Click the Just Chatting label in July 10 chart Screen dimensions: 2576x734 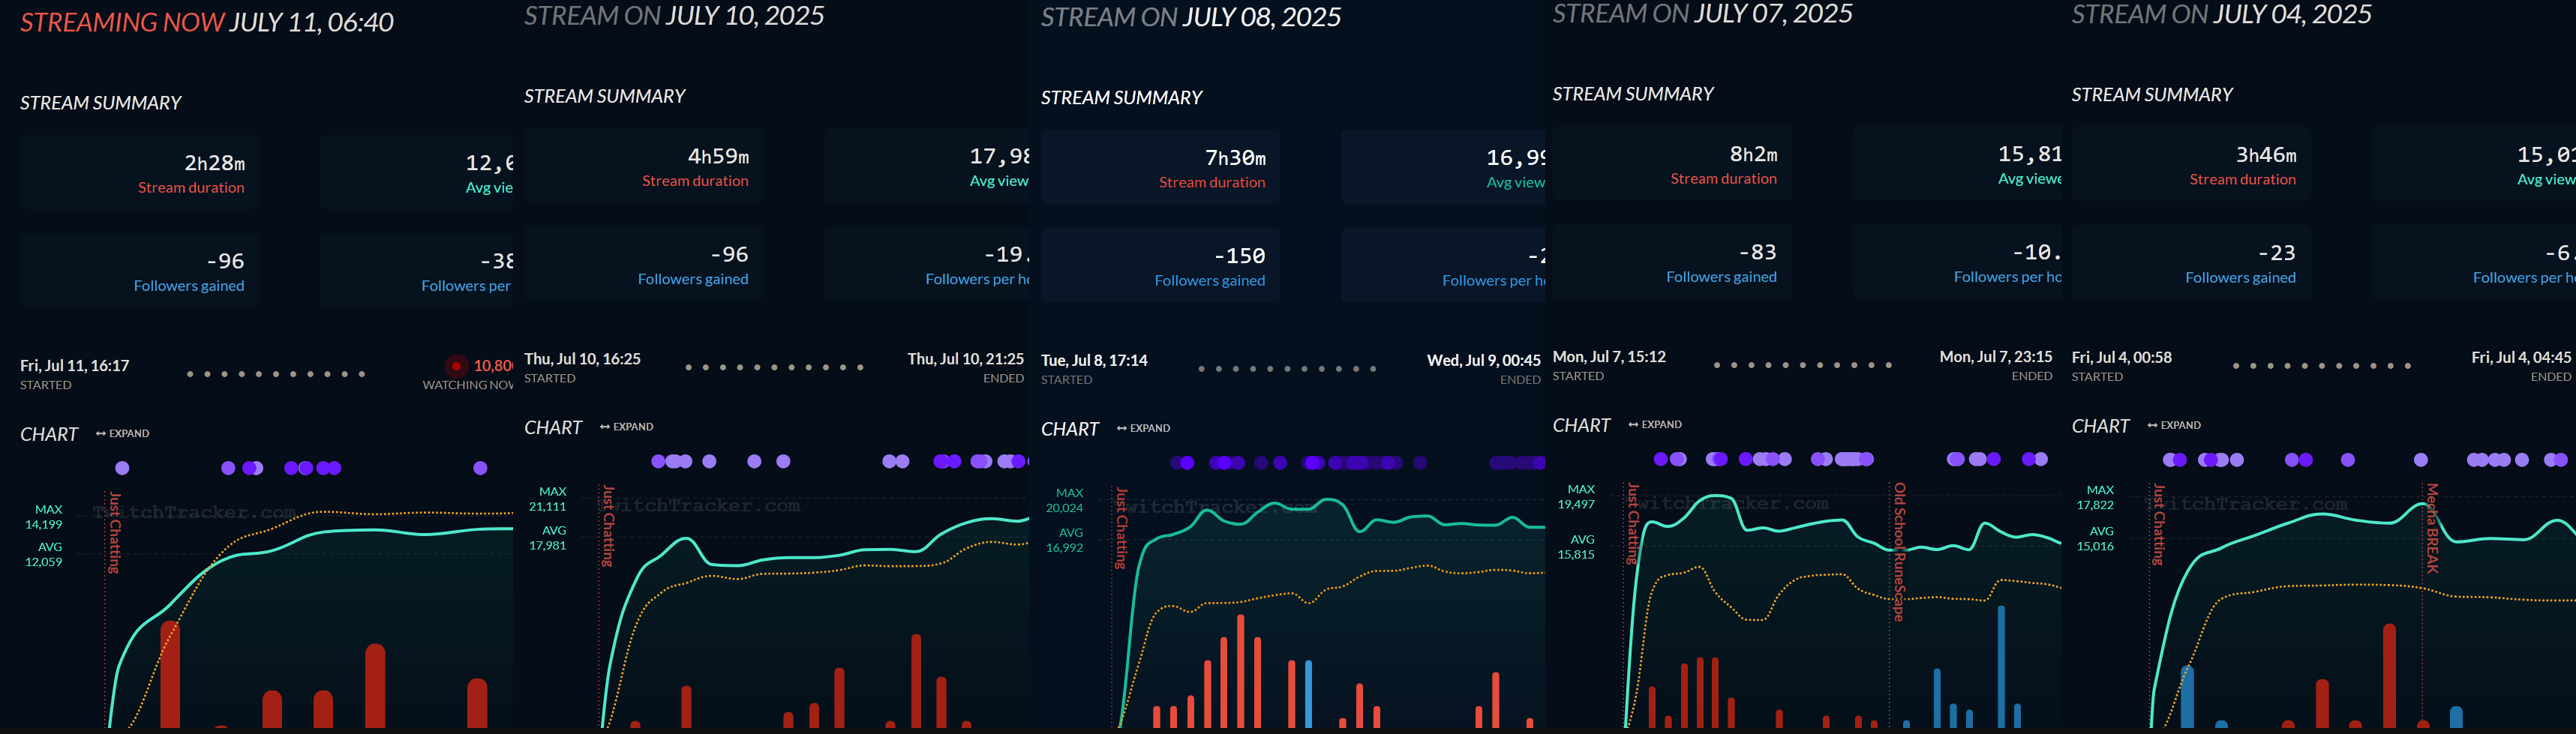click(x=607, y=526)
